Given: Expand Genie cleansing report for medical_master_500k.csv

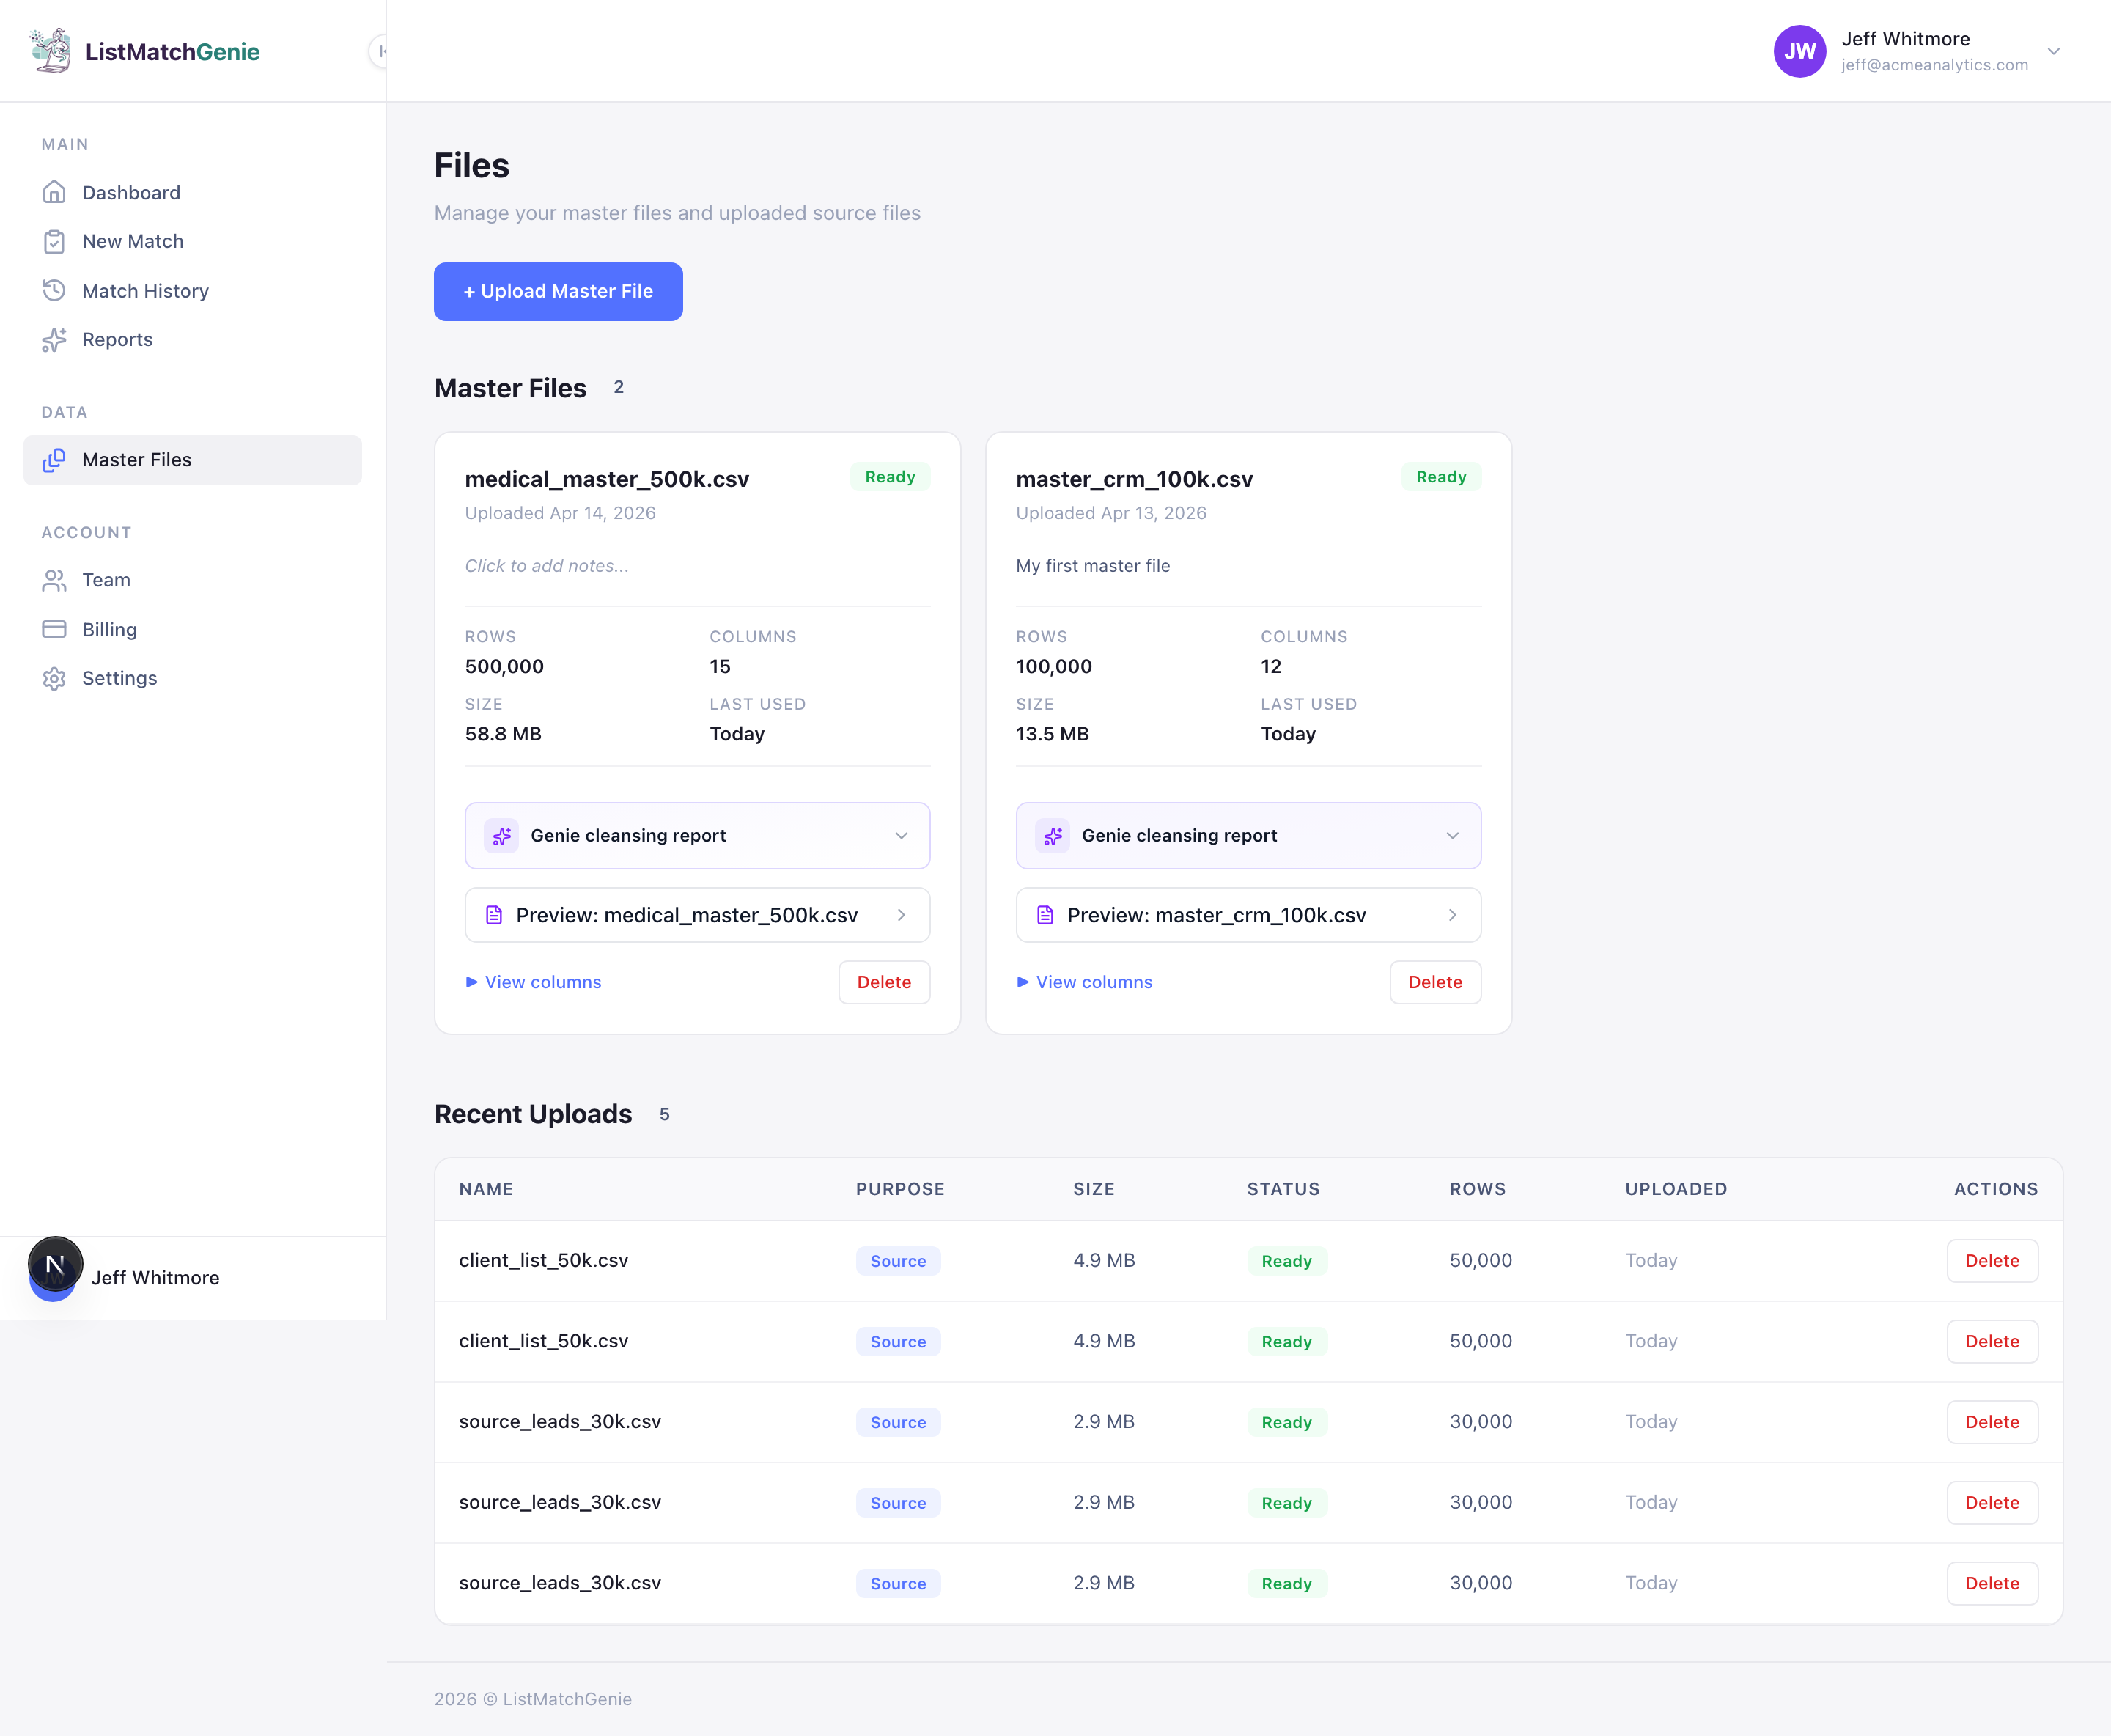Looking at the screenshot, I should [x=697, y=835].
